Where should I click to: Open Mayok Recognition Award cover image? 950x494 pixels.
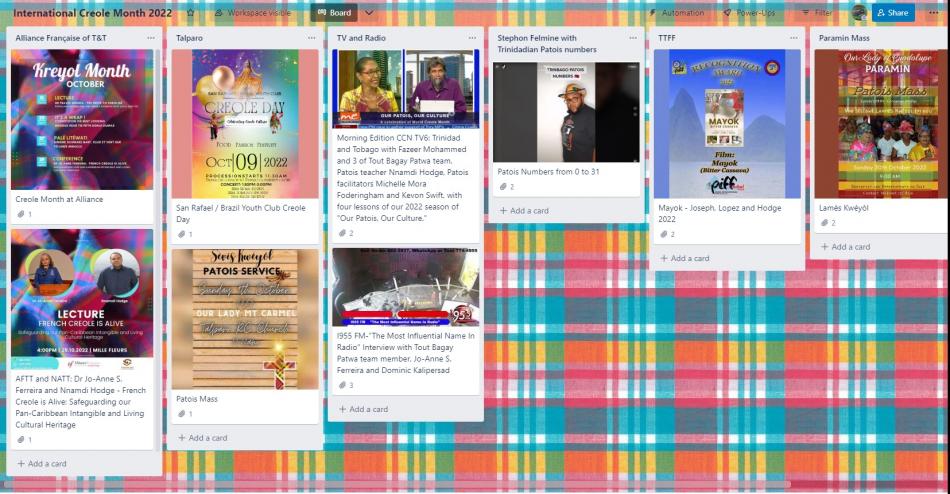point(727,124)
